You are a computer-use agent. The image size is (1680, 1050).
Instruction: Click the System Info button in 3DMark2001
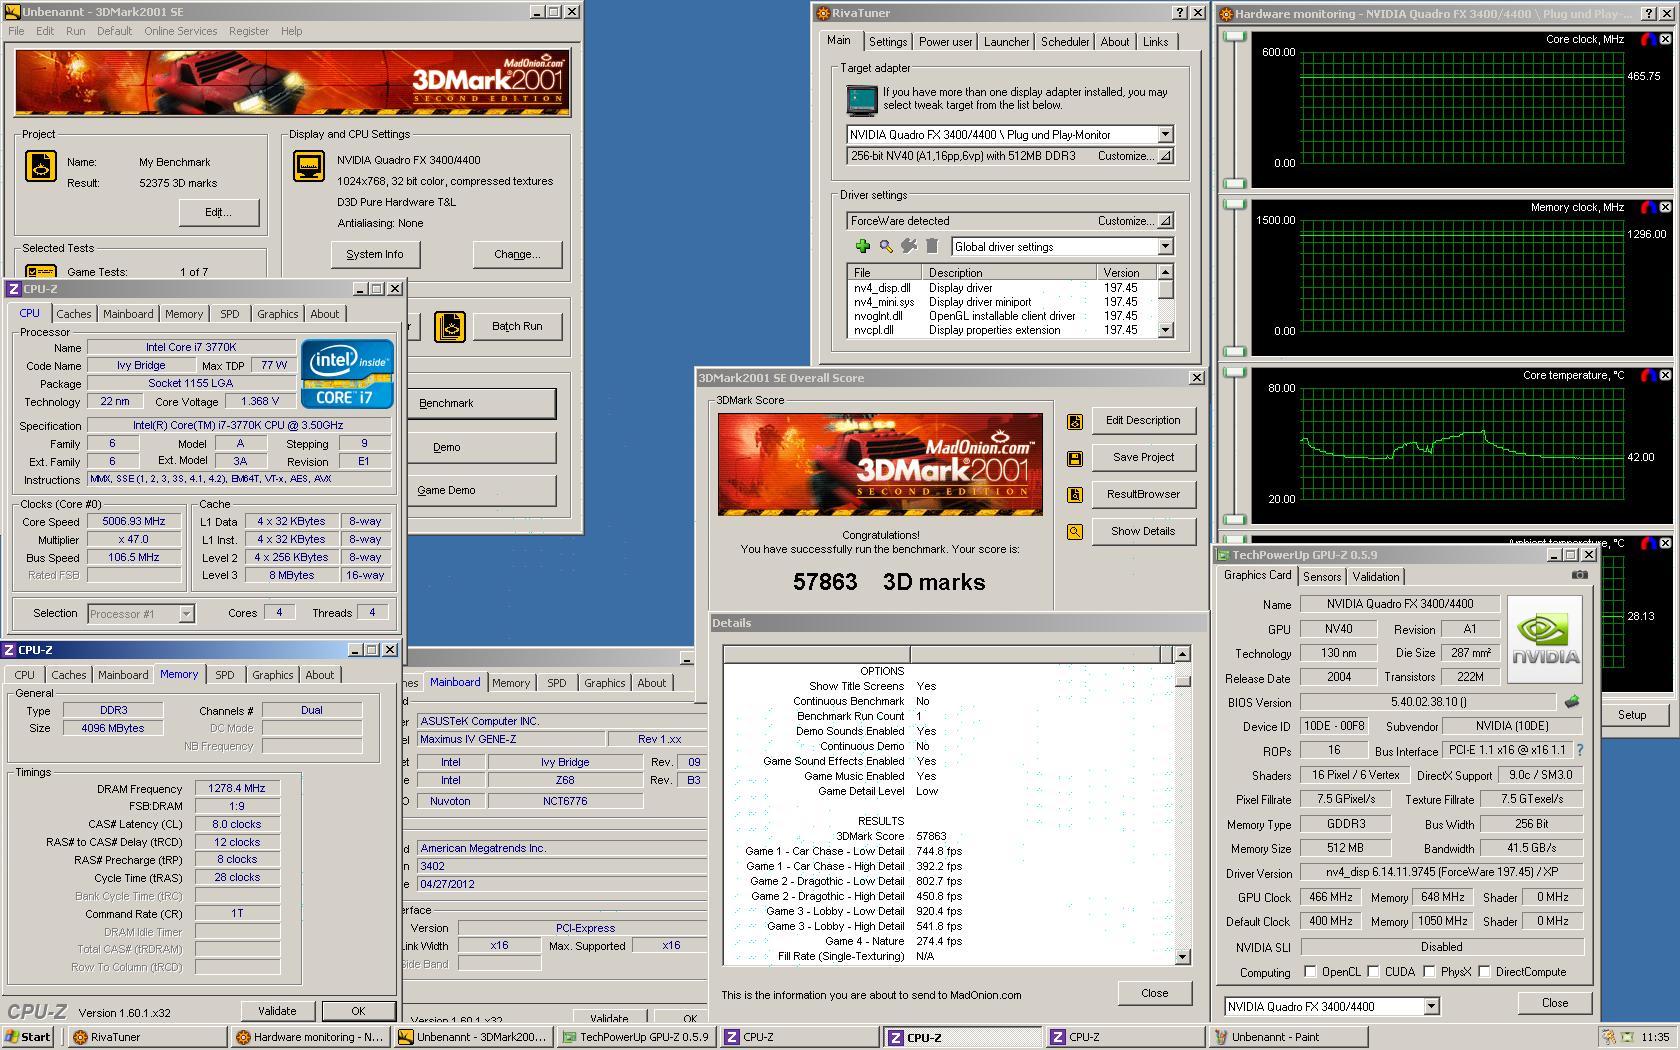(375, 254)
